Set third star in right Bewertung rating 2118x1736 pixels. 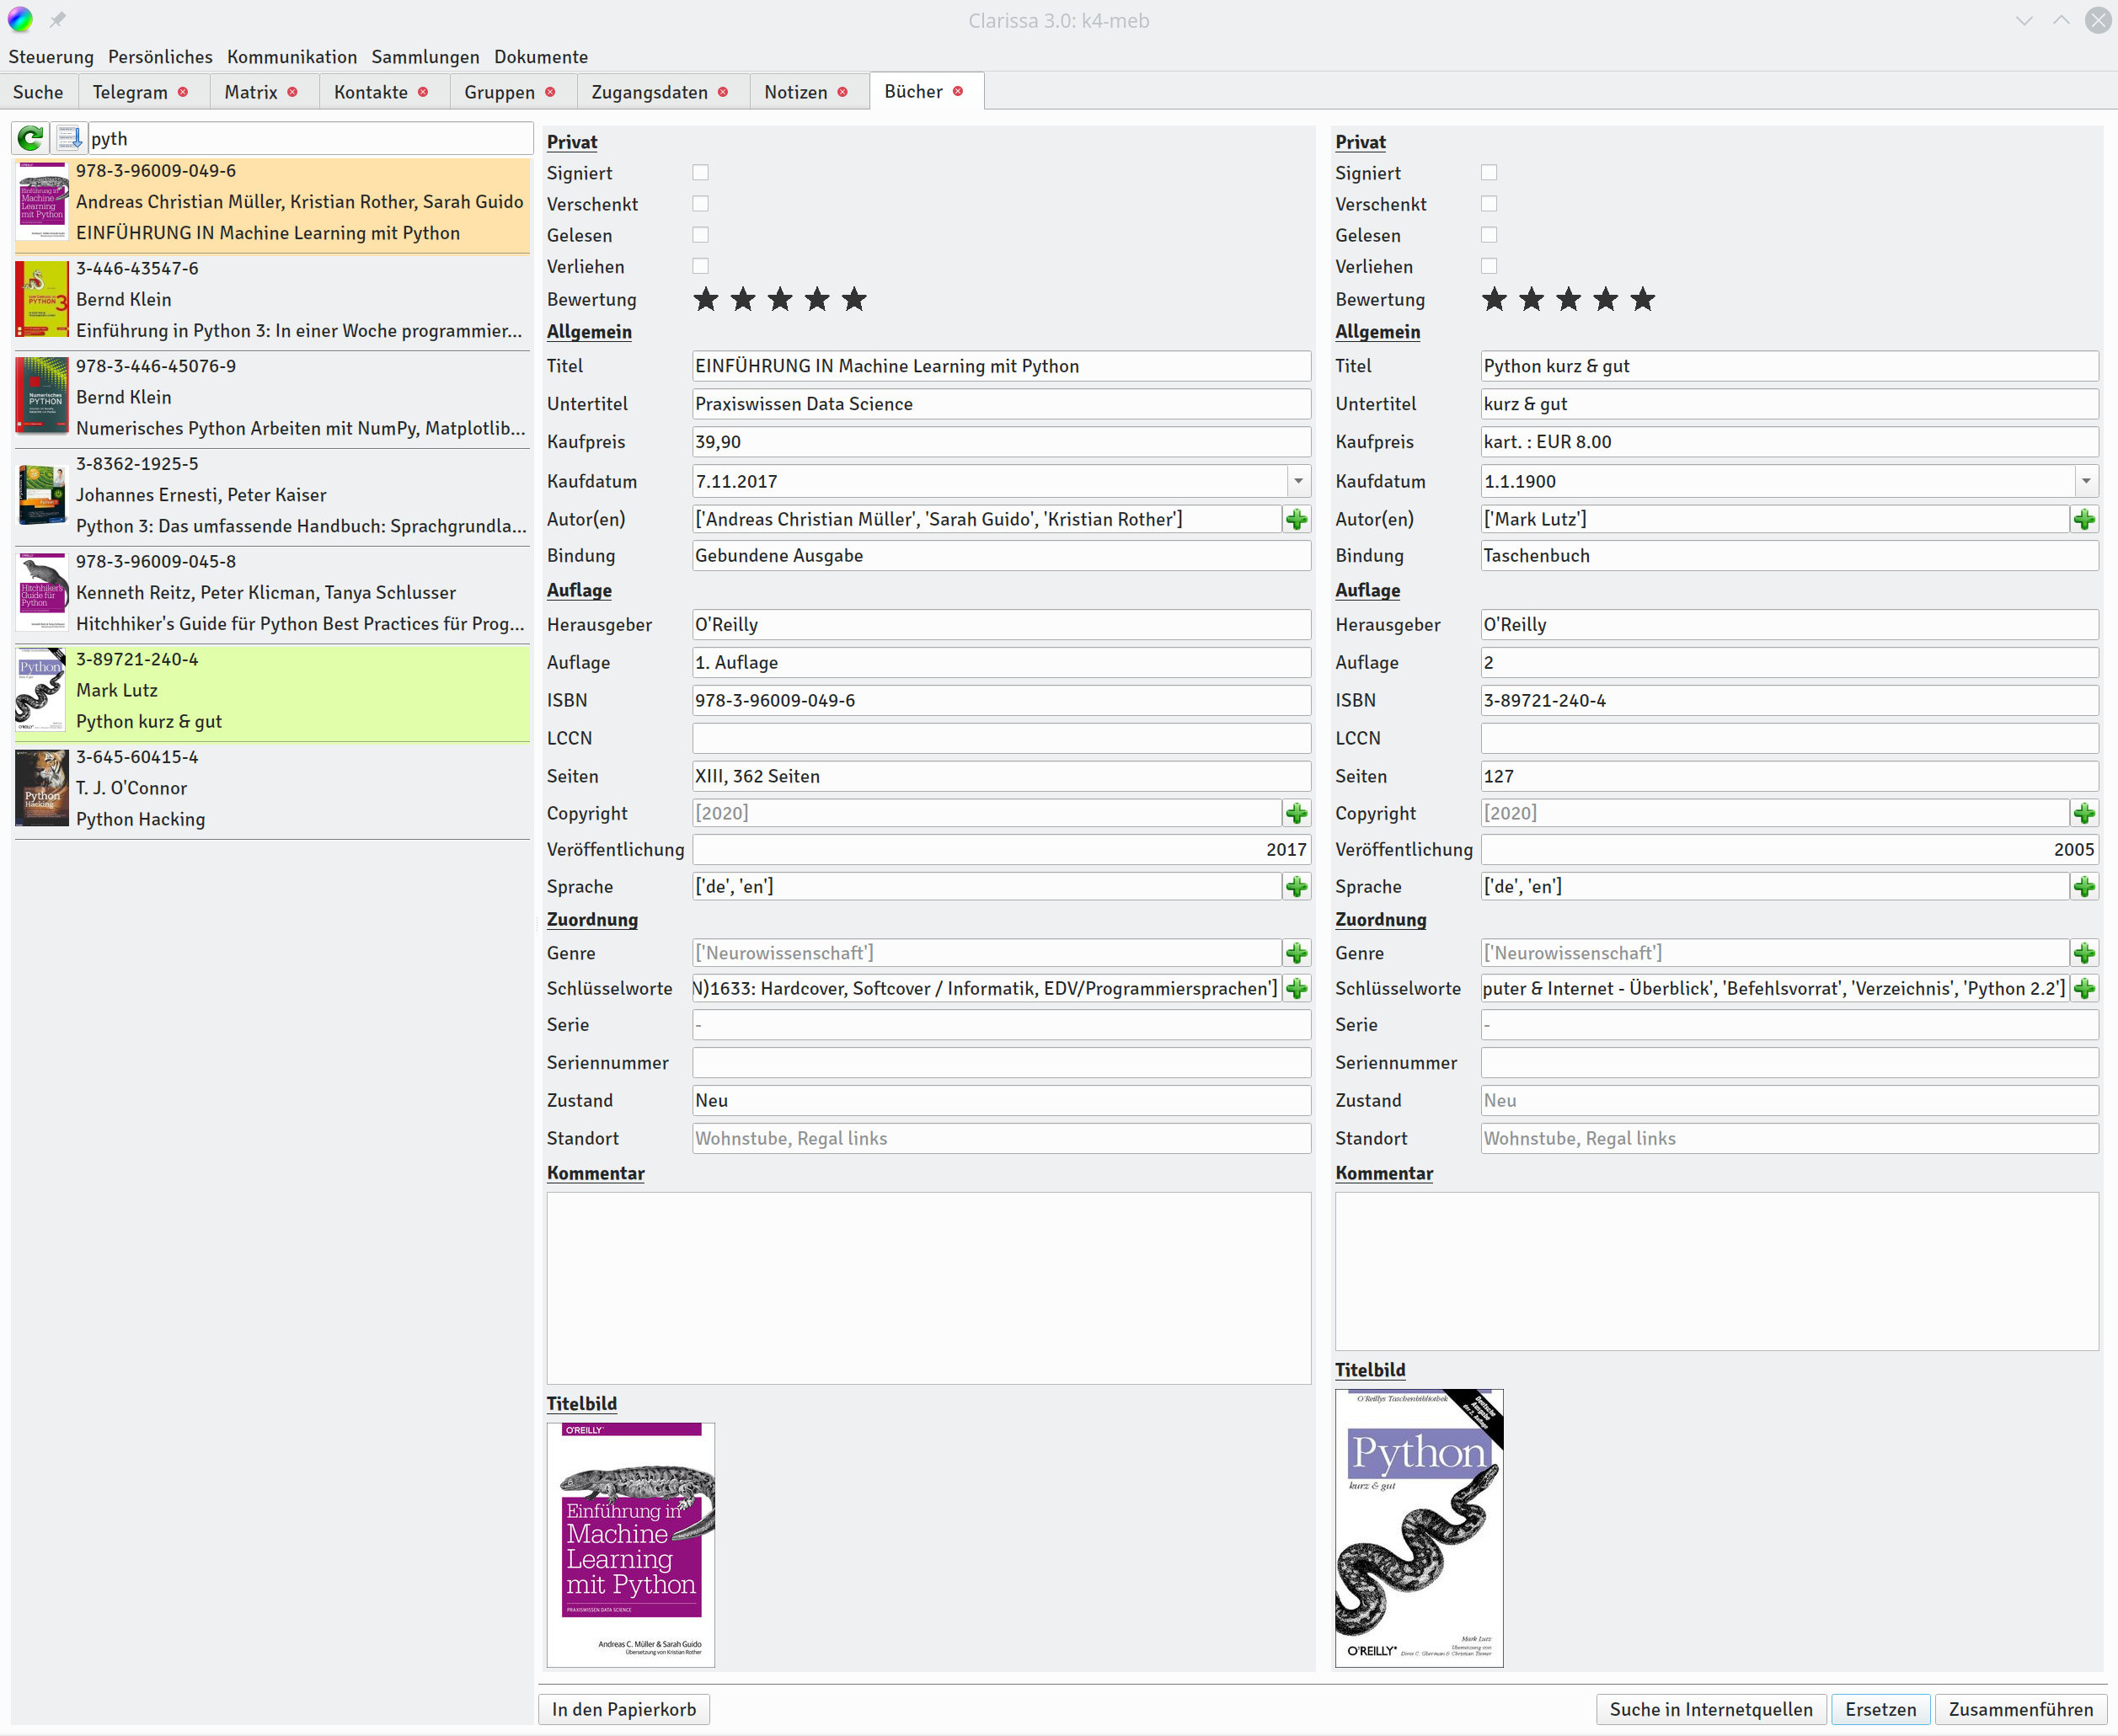click(1569, 299)
